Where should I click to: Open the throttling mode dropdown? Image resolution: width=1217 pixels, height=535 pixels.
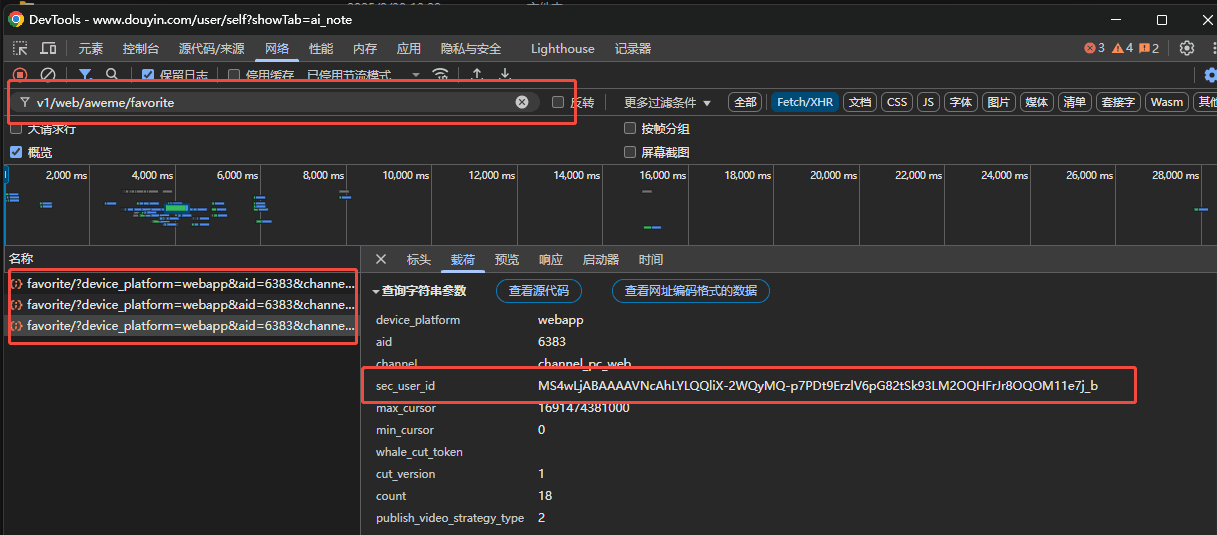point(415,75)
